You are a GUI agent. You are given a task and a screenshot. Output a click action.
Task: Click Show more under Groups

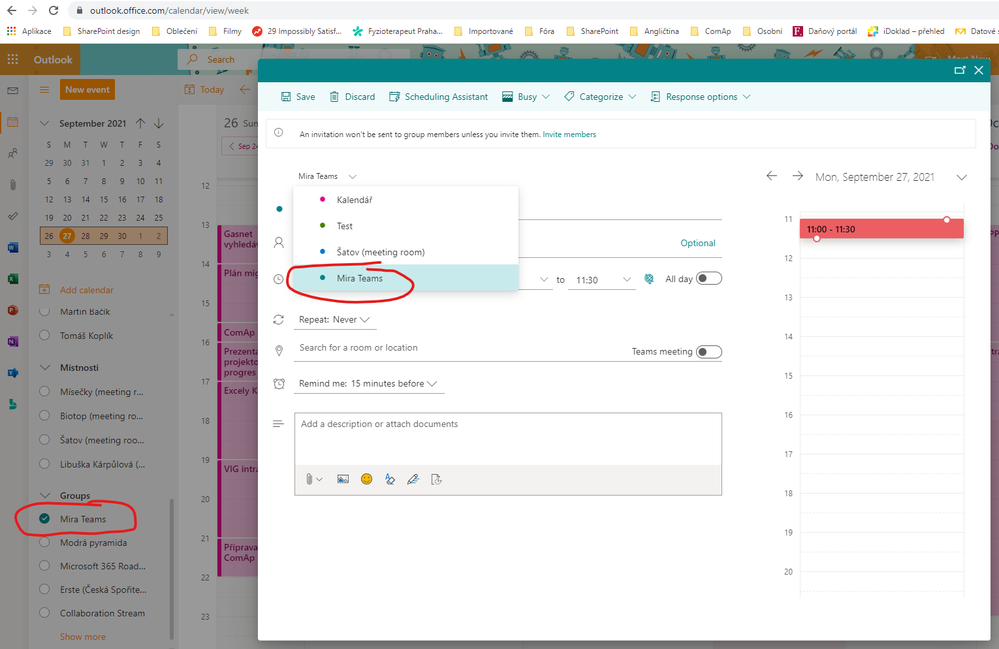(x=83, y=636)
